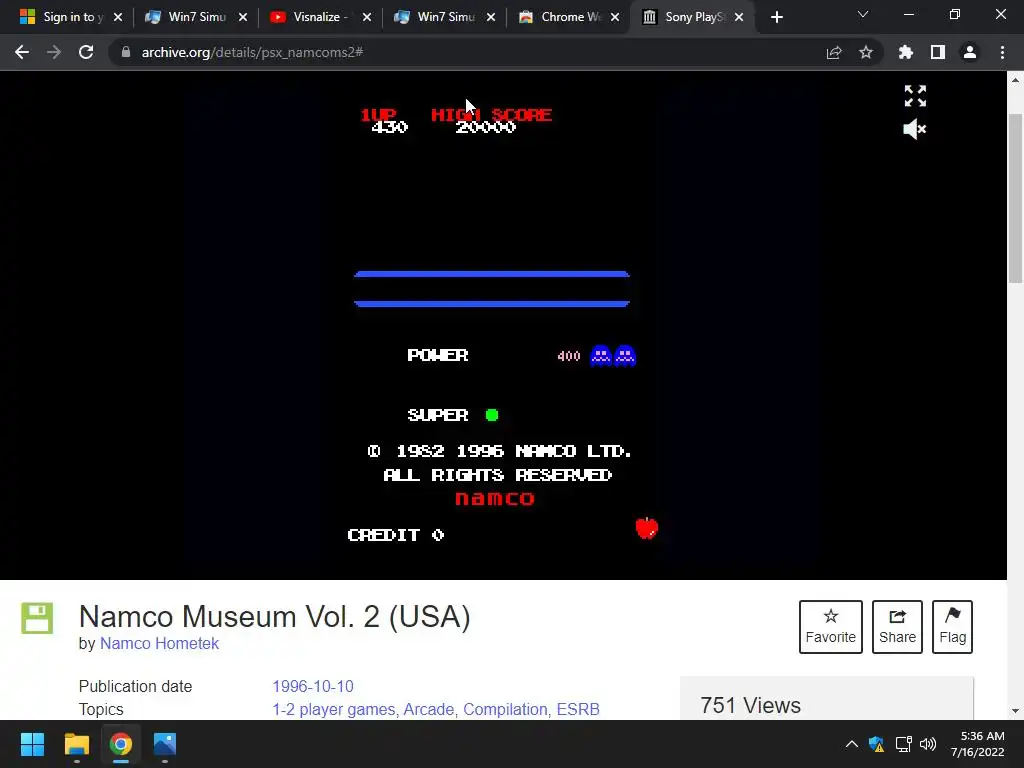Open the Chrome extensions puzzle icon

click(906, 52)
